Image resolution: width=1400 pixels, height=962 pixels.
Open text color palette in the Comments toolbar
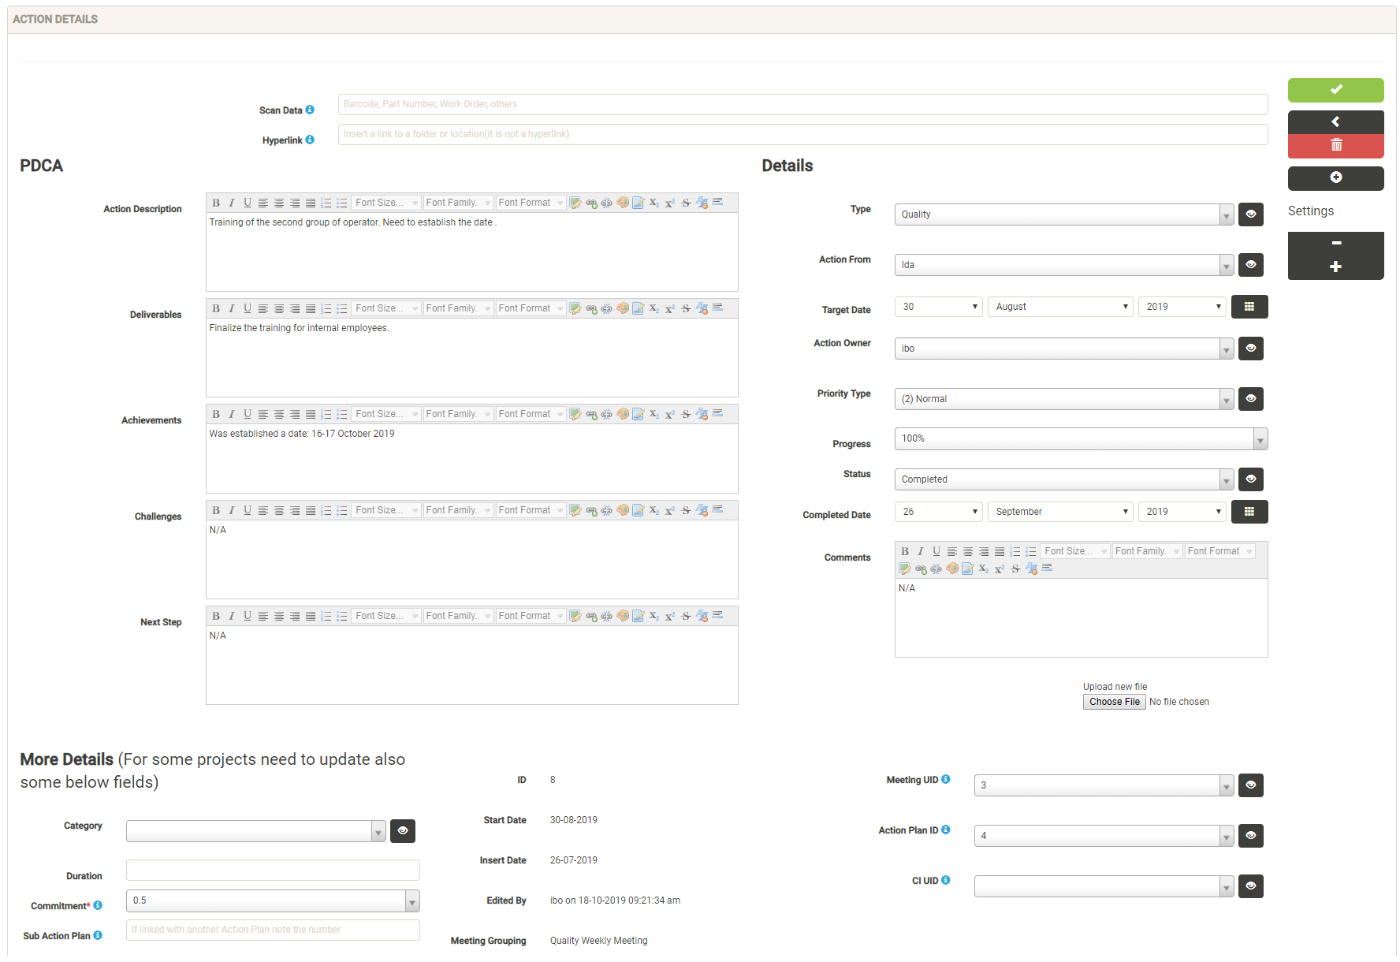[x=953, y=568]
